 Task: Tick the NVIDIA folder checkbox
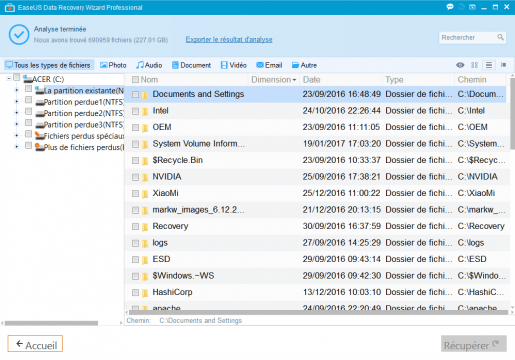click(135, 177)
